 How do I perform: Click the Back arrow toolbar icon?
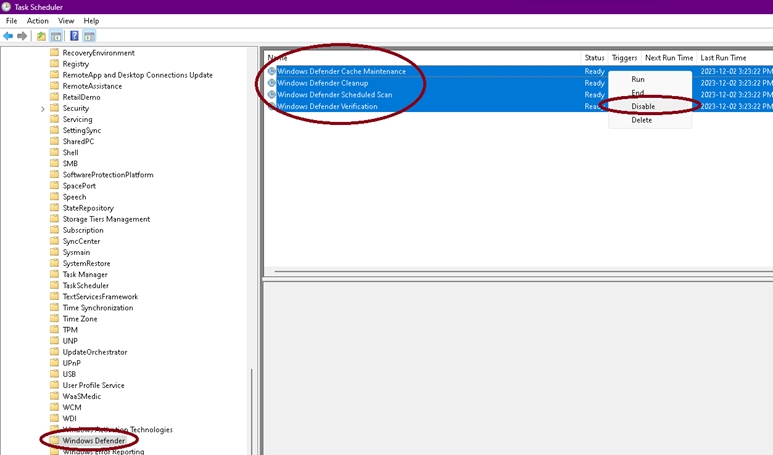coord(9,36)
